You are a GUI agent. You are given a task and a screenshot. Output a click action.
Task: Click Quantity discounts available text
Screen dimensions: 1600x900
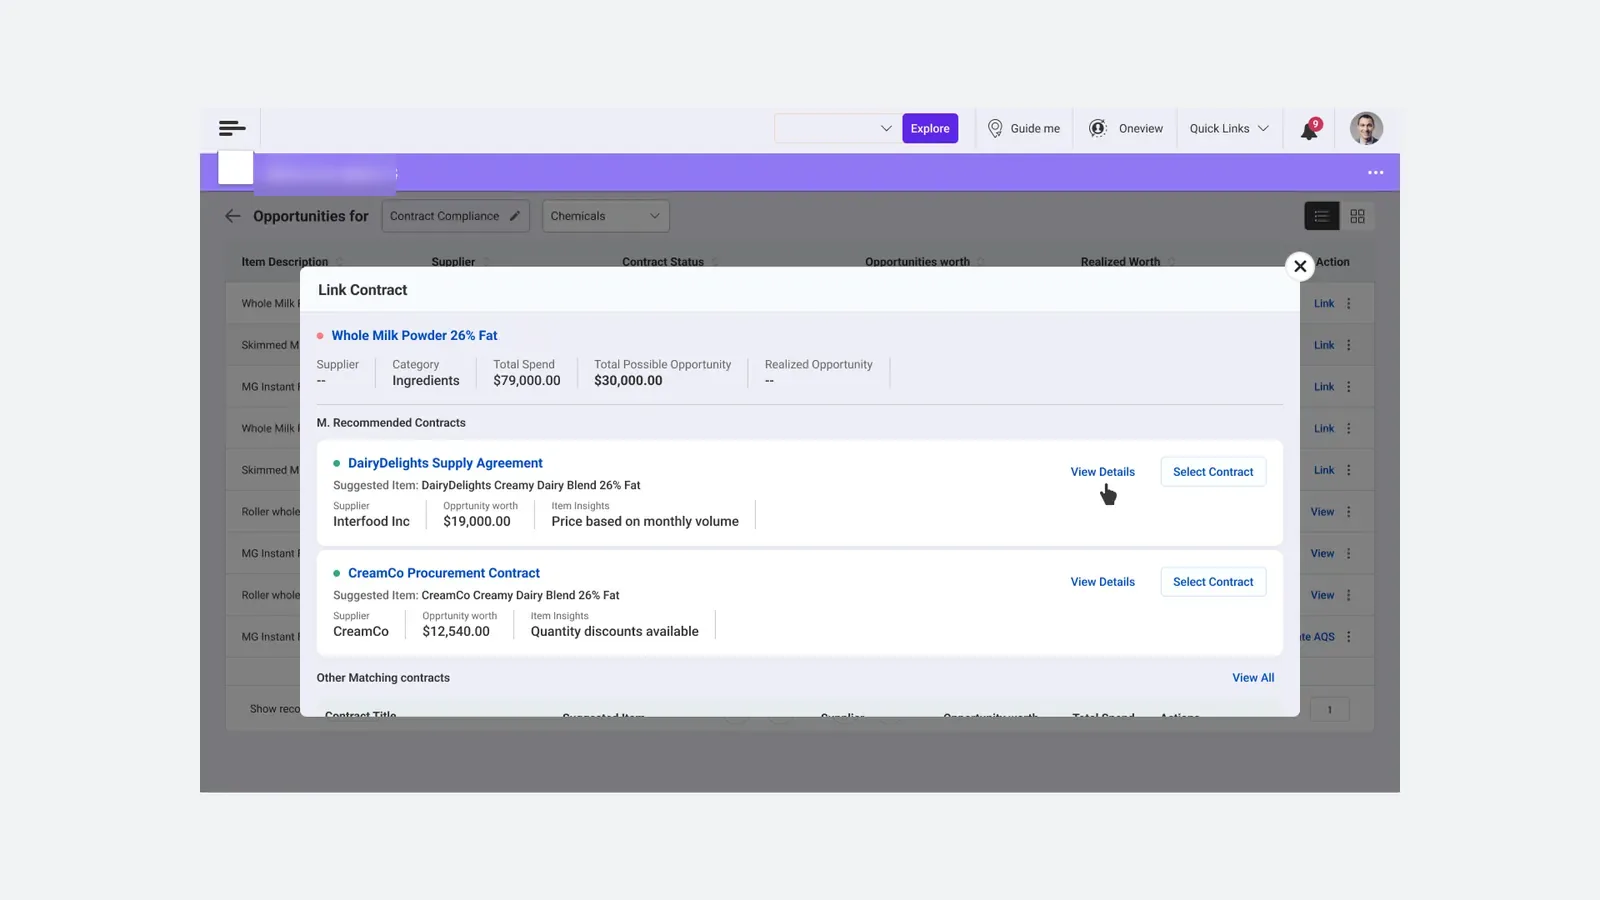pyautogui.click(x=615, y=631)
